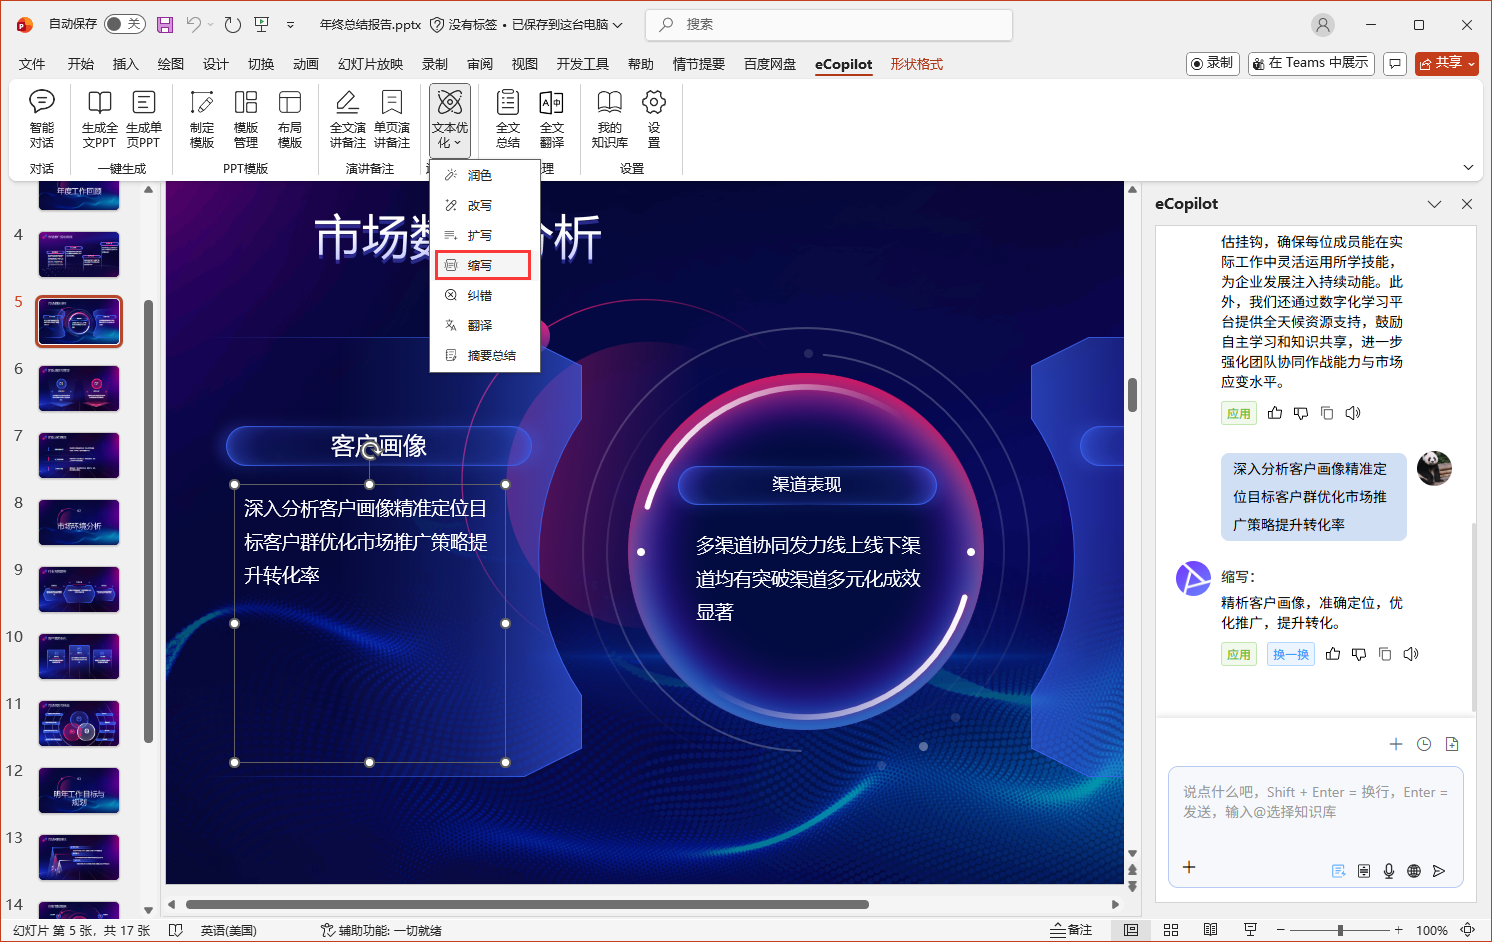
Task: Click the send arrow in eCopilot chat
Action: click(1439, 871)
